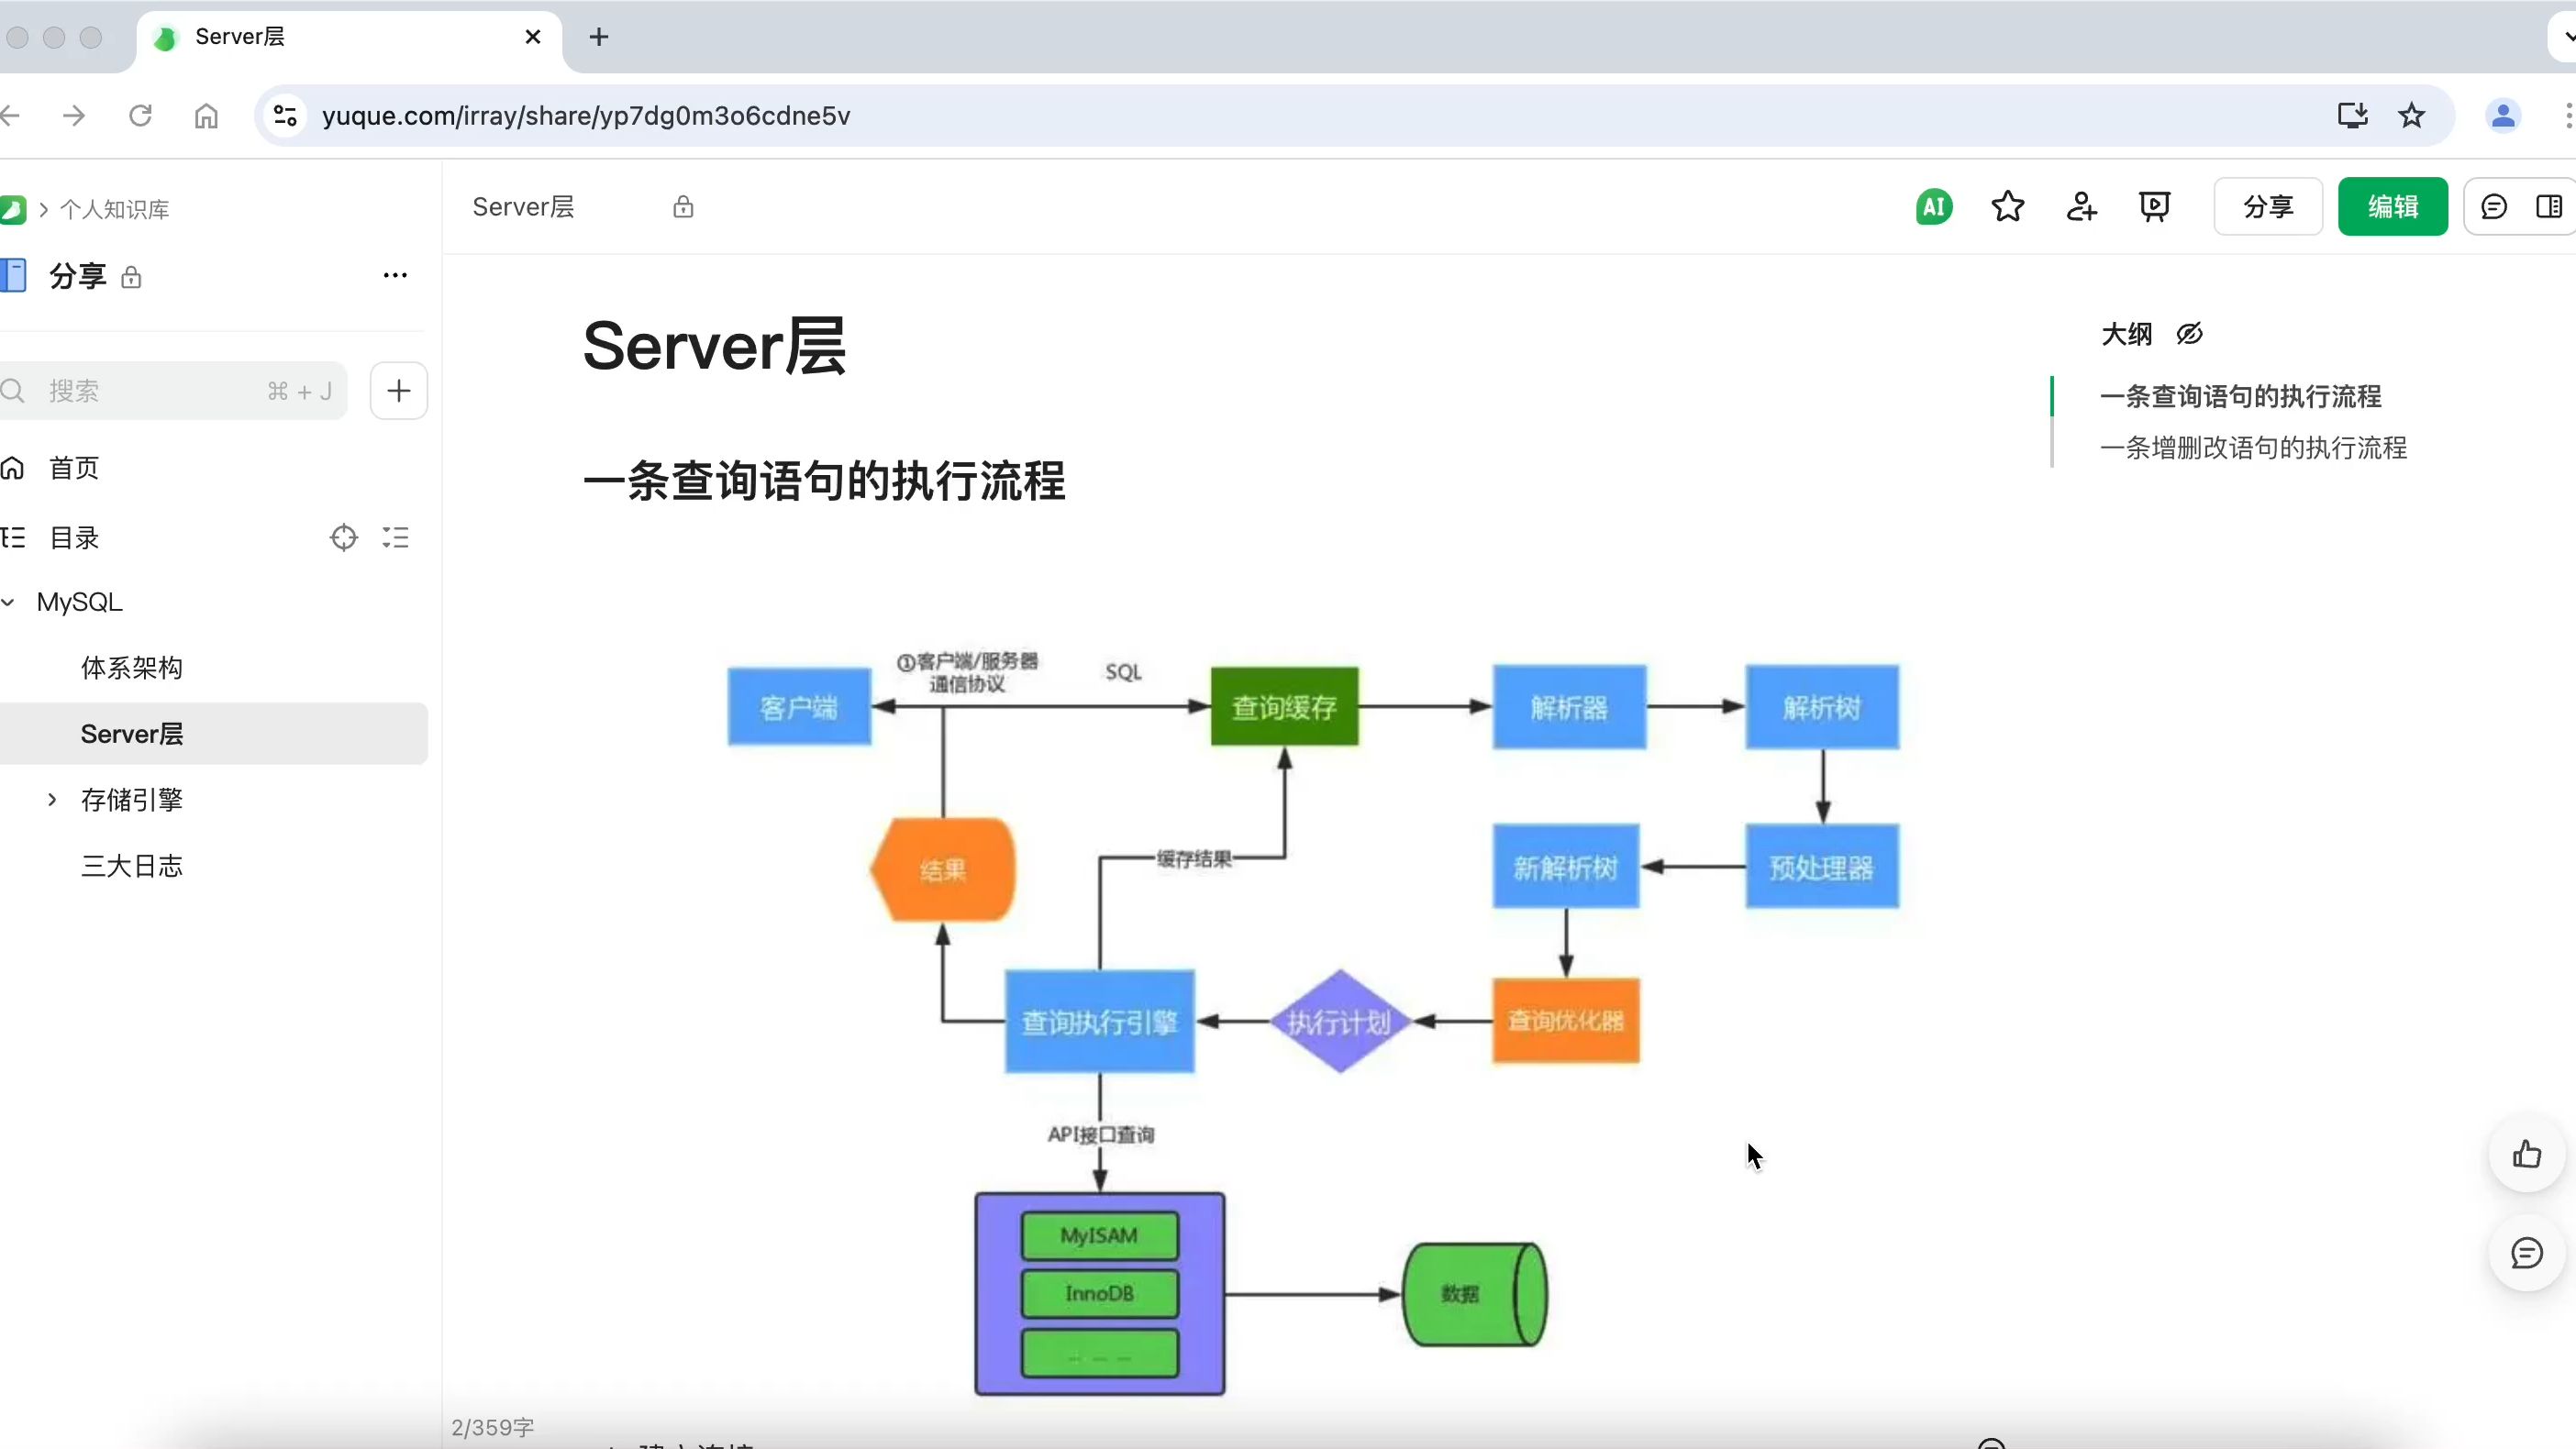Open the browser tab list dropdown arrow
This screenshot has height=1449, width=2576.
[2566, 37]
